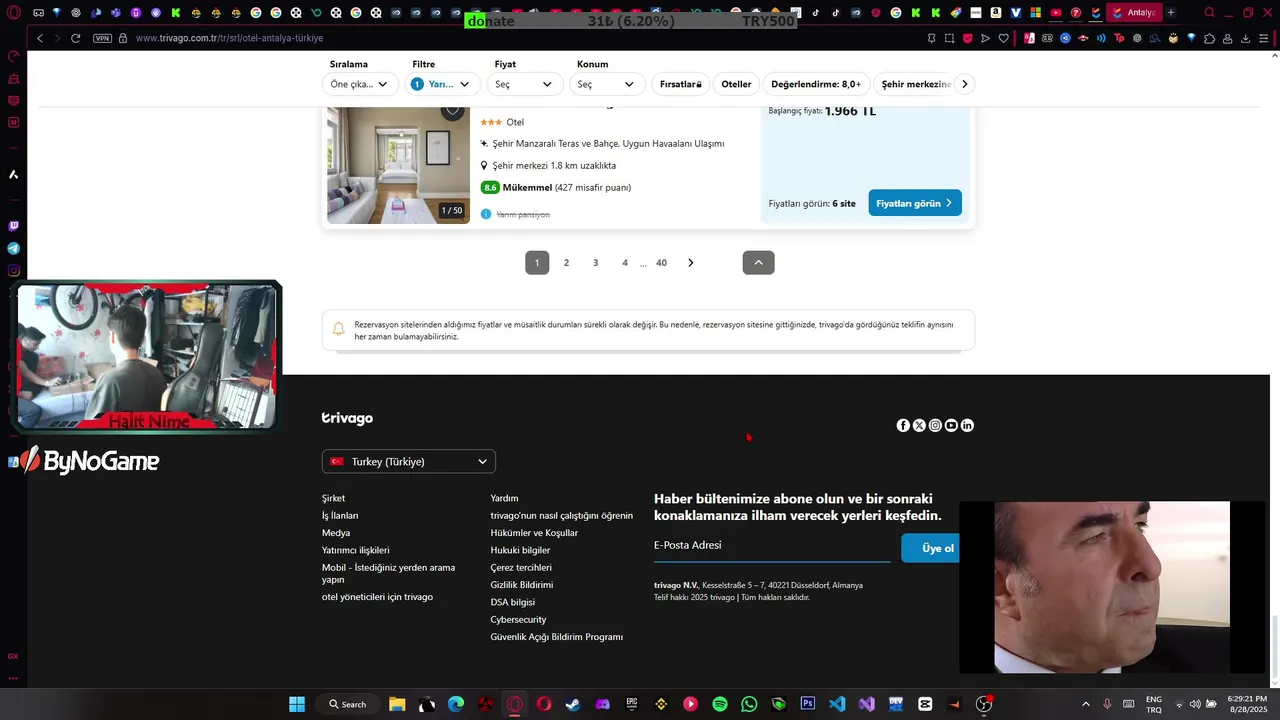Reload the page in browser toolbar
Screen dimensions: 1280x720
click(x=75, y=38)
